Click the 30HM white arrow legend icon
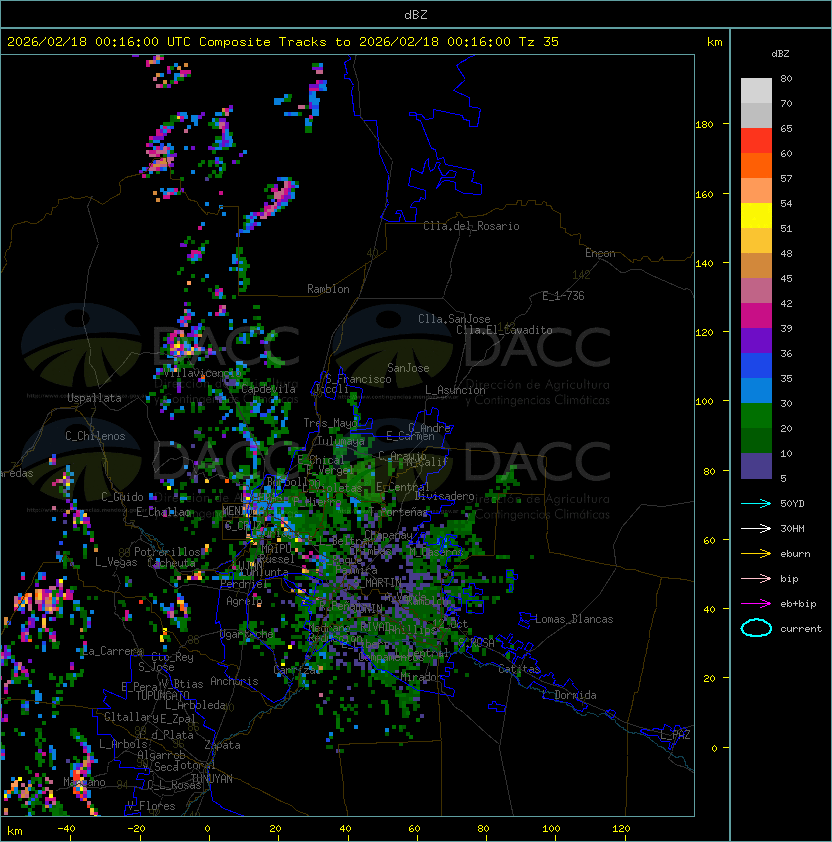Screen dimensions: 832x842 point(756,529)
